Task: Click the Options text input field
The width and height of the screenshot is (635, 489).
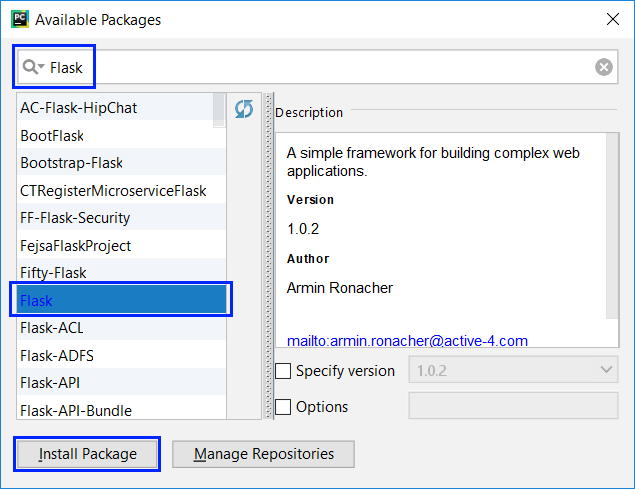Action: click(x=514, y=407)
